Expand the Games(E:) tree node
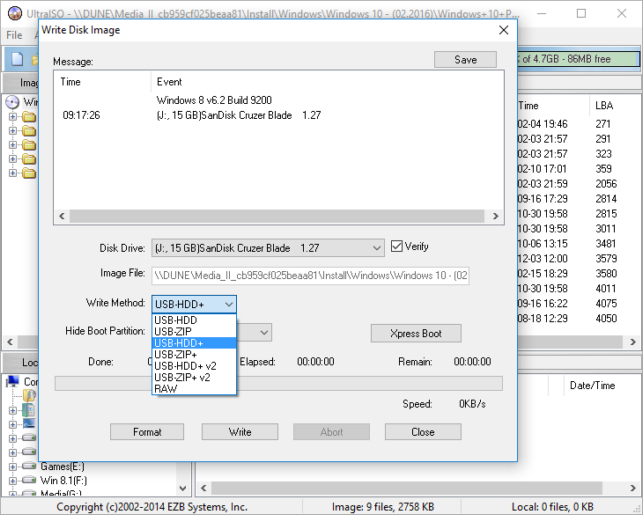 click(12, 467)
